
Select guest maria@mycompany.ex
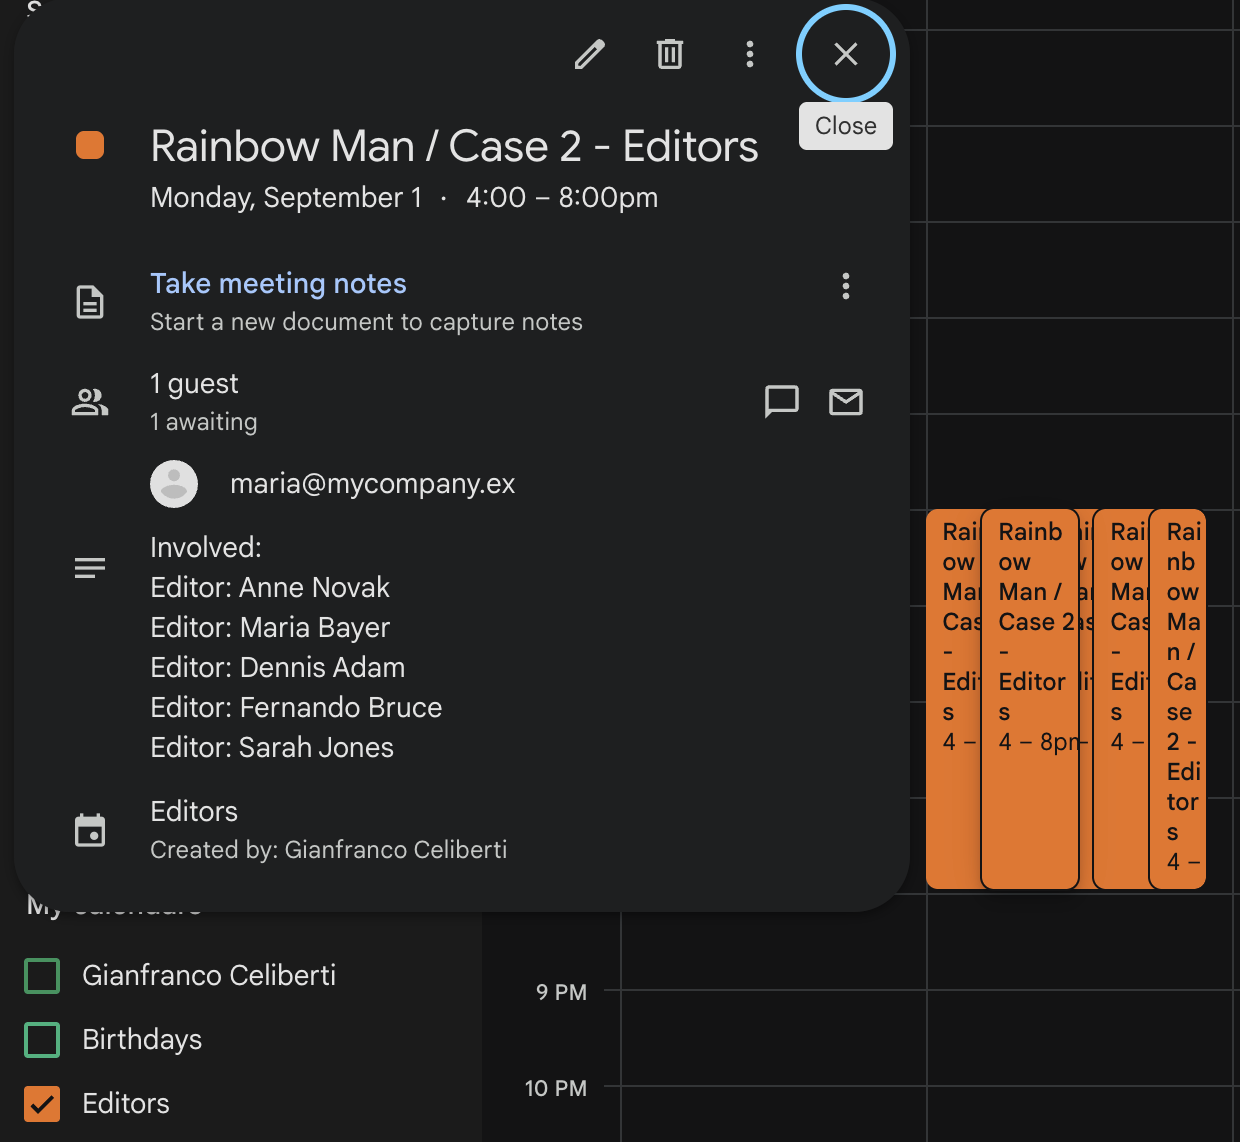[372, 484]
